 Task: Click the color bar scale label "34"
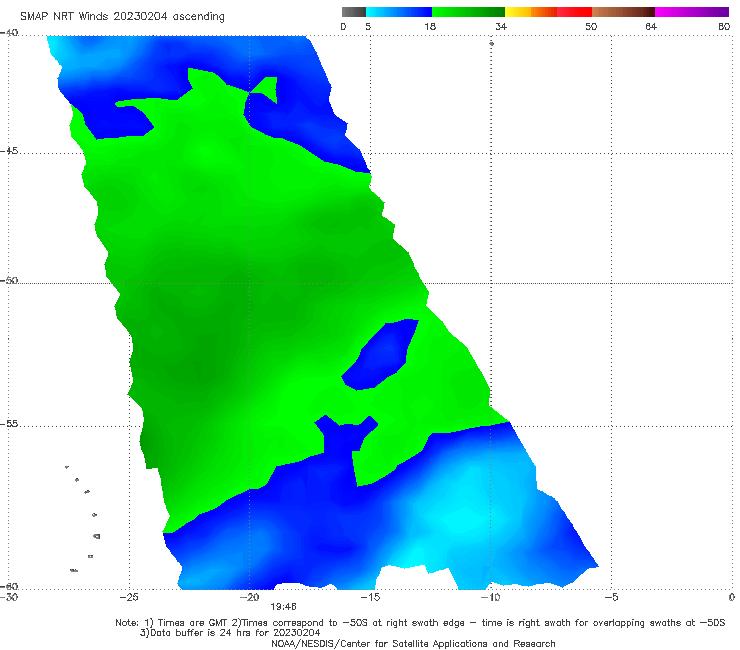point(501,27)
